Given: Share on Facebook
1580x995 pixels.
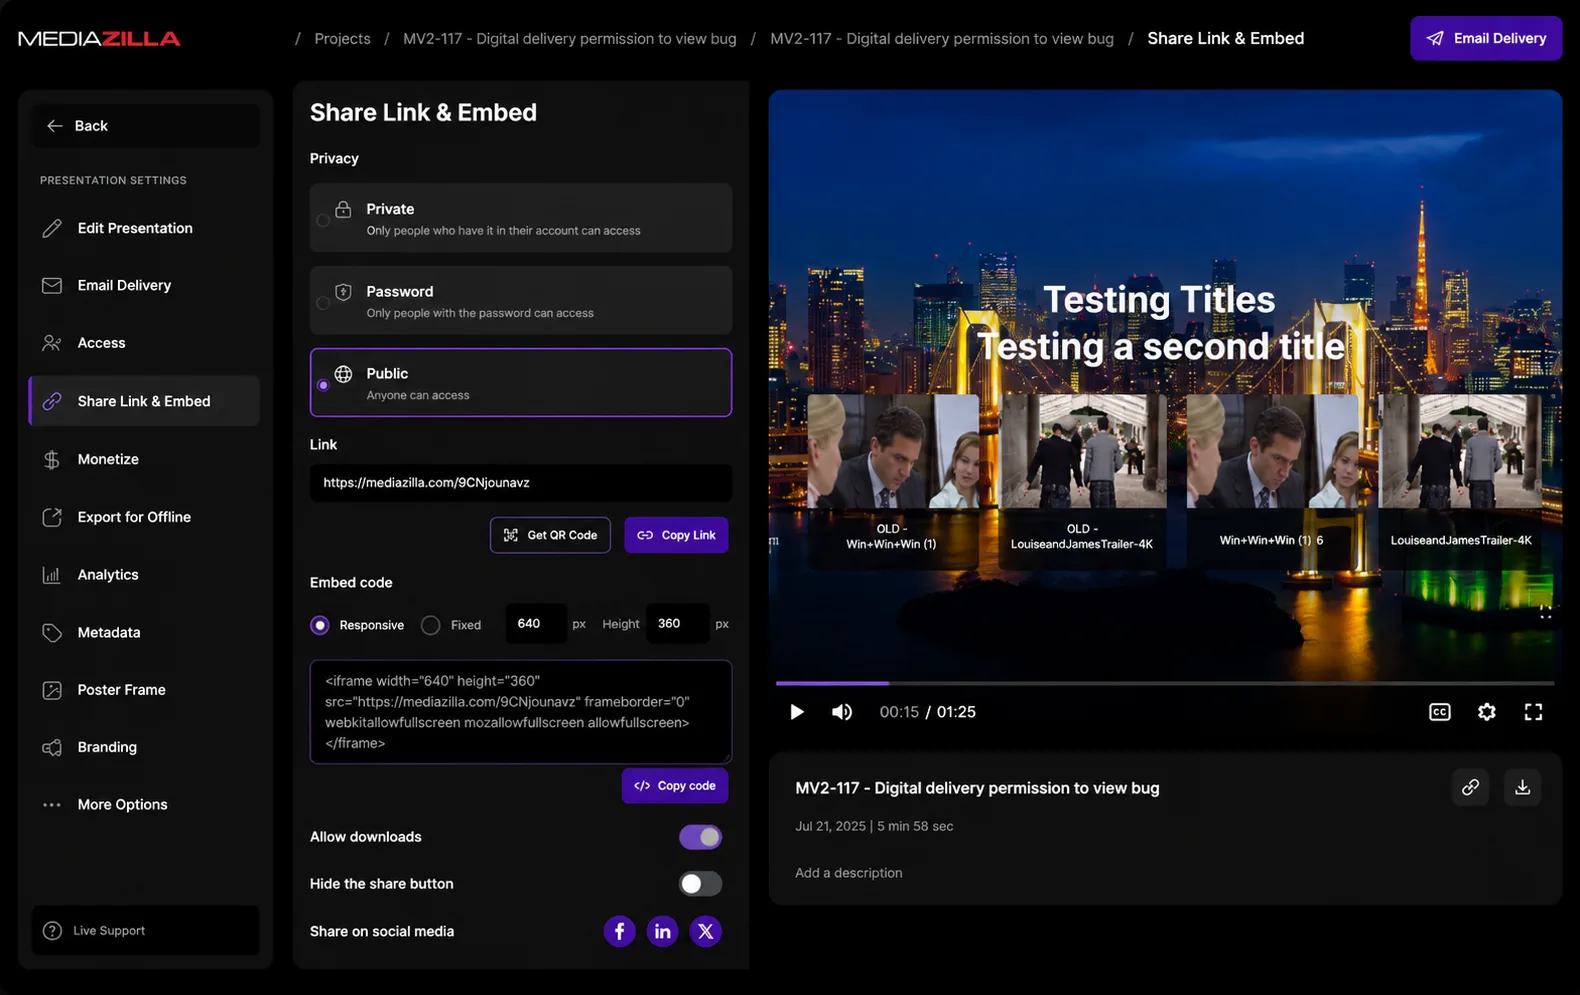Looking at the screenshot, I should (x=619, y=931).
